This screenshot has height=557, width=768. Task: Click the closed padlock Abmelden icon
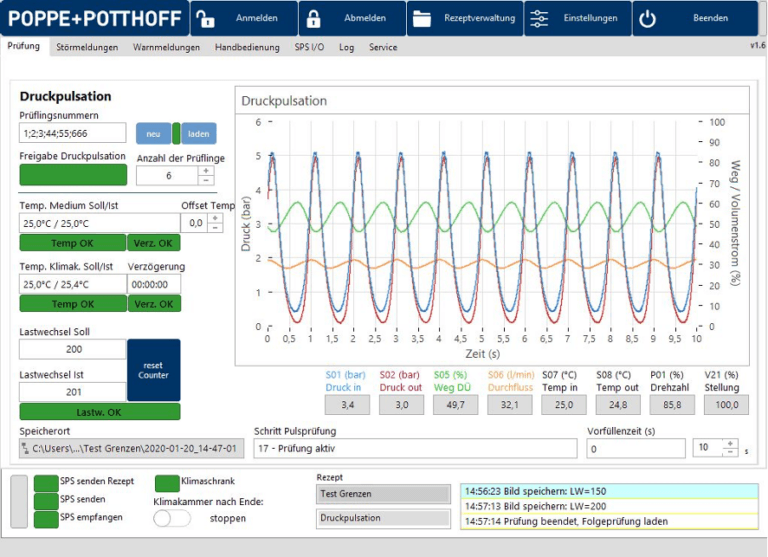click(x=313, y=19)
